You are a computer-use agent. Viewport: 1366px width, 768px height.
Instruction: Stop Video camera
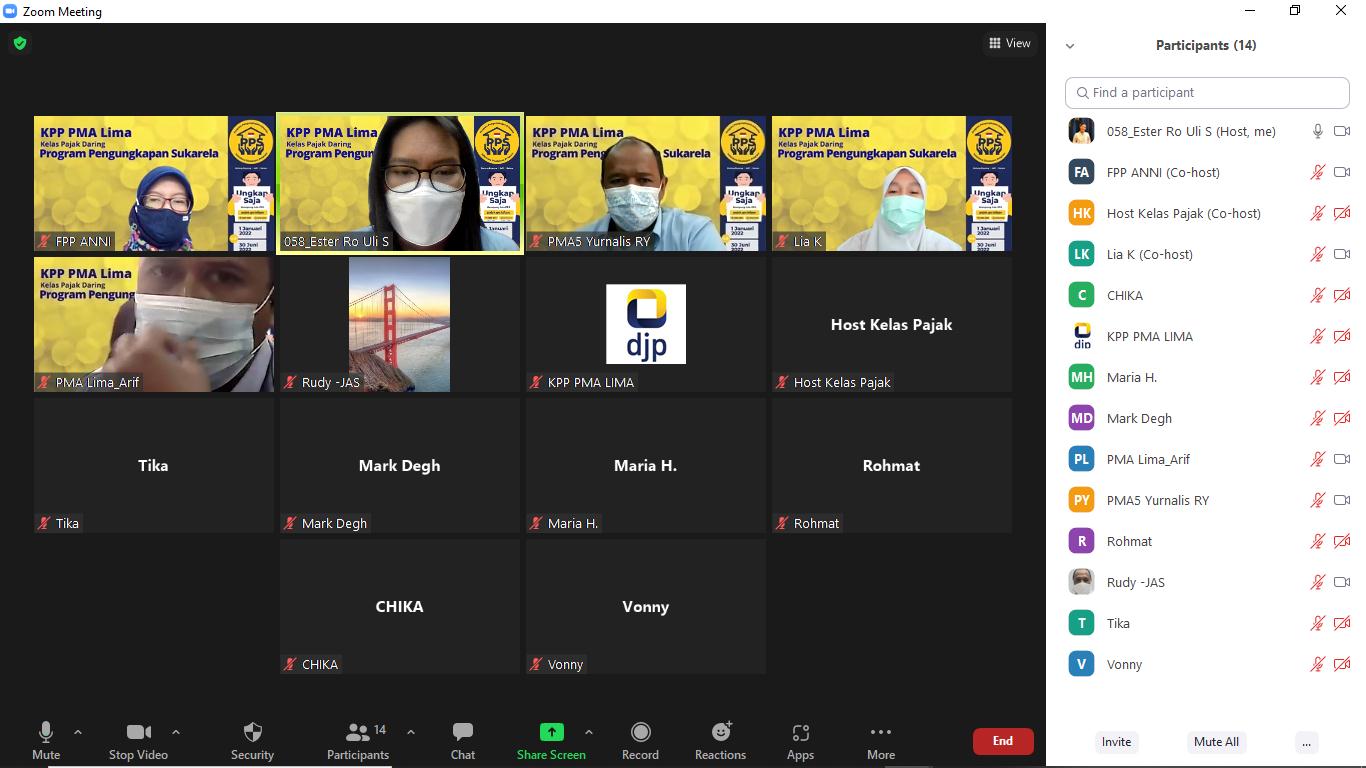[x=138, y=740]
